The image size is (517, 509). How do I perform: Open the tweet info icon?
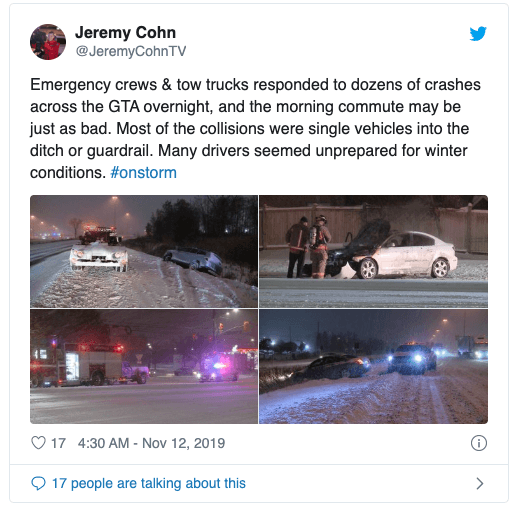479,443
